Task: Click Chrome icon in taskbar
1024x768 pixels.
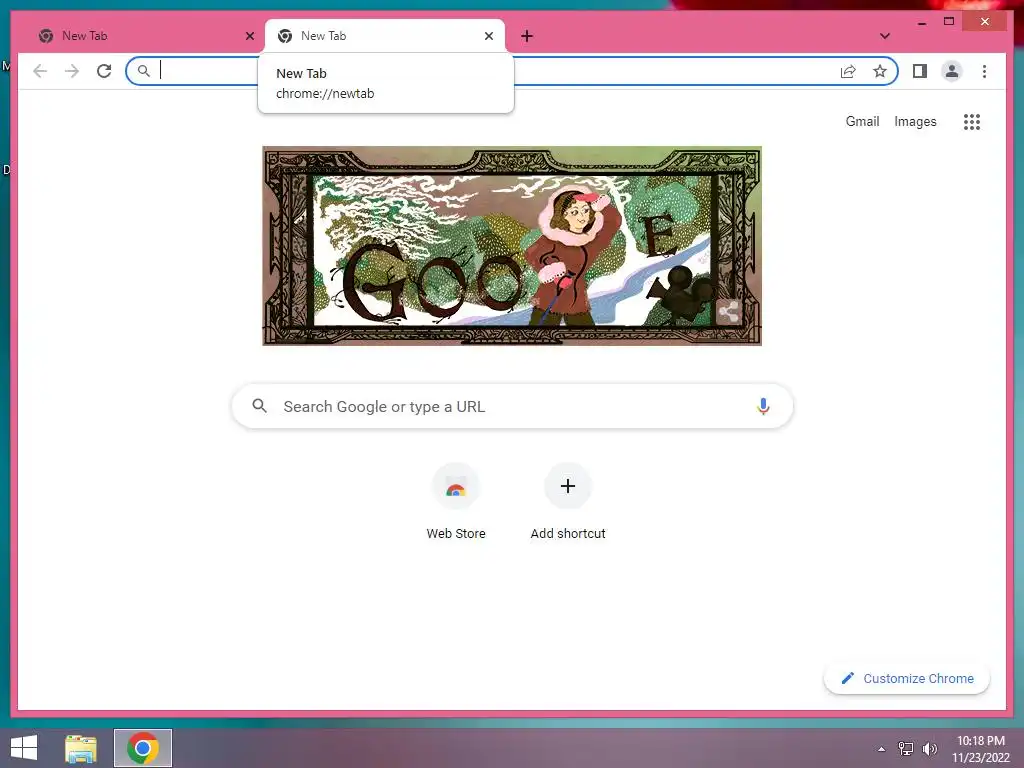Action: pos(143,748)
